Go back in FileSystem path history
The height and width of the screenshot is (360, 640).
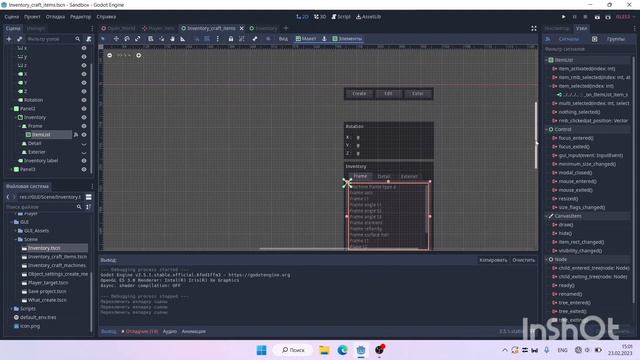[x=8, y=197]
